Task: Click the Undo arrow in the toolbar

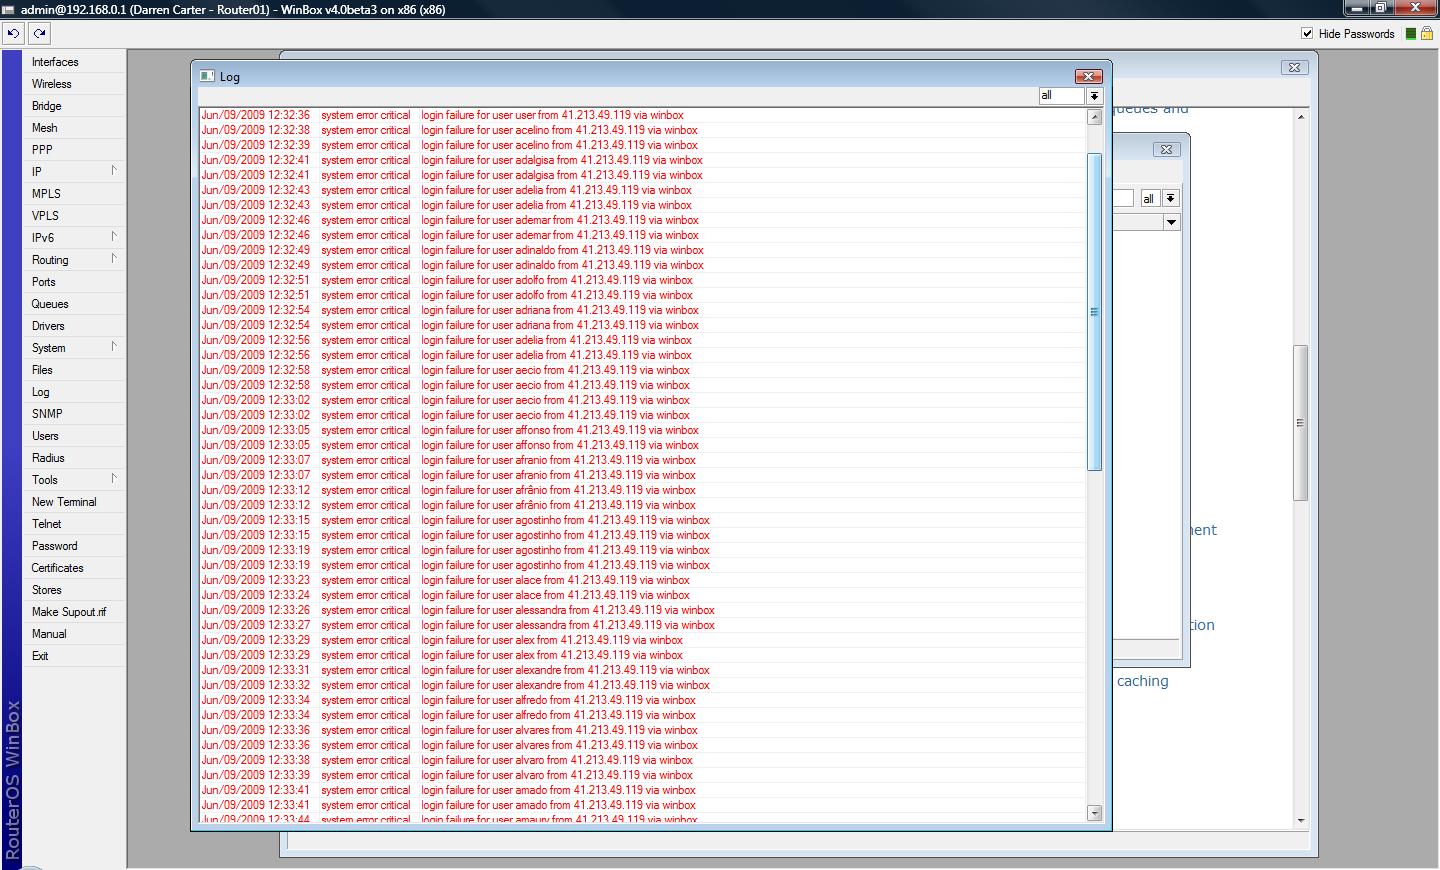Action: pyautogui.click(x=13, y=33)
